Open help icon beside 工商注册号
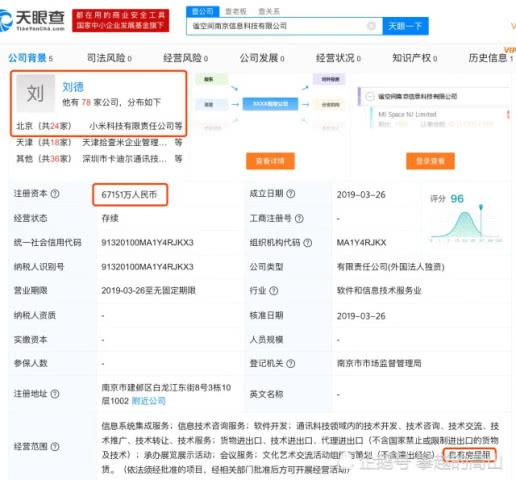Viewport: 516px width, 480px height. [x=299, y=218]
